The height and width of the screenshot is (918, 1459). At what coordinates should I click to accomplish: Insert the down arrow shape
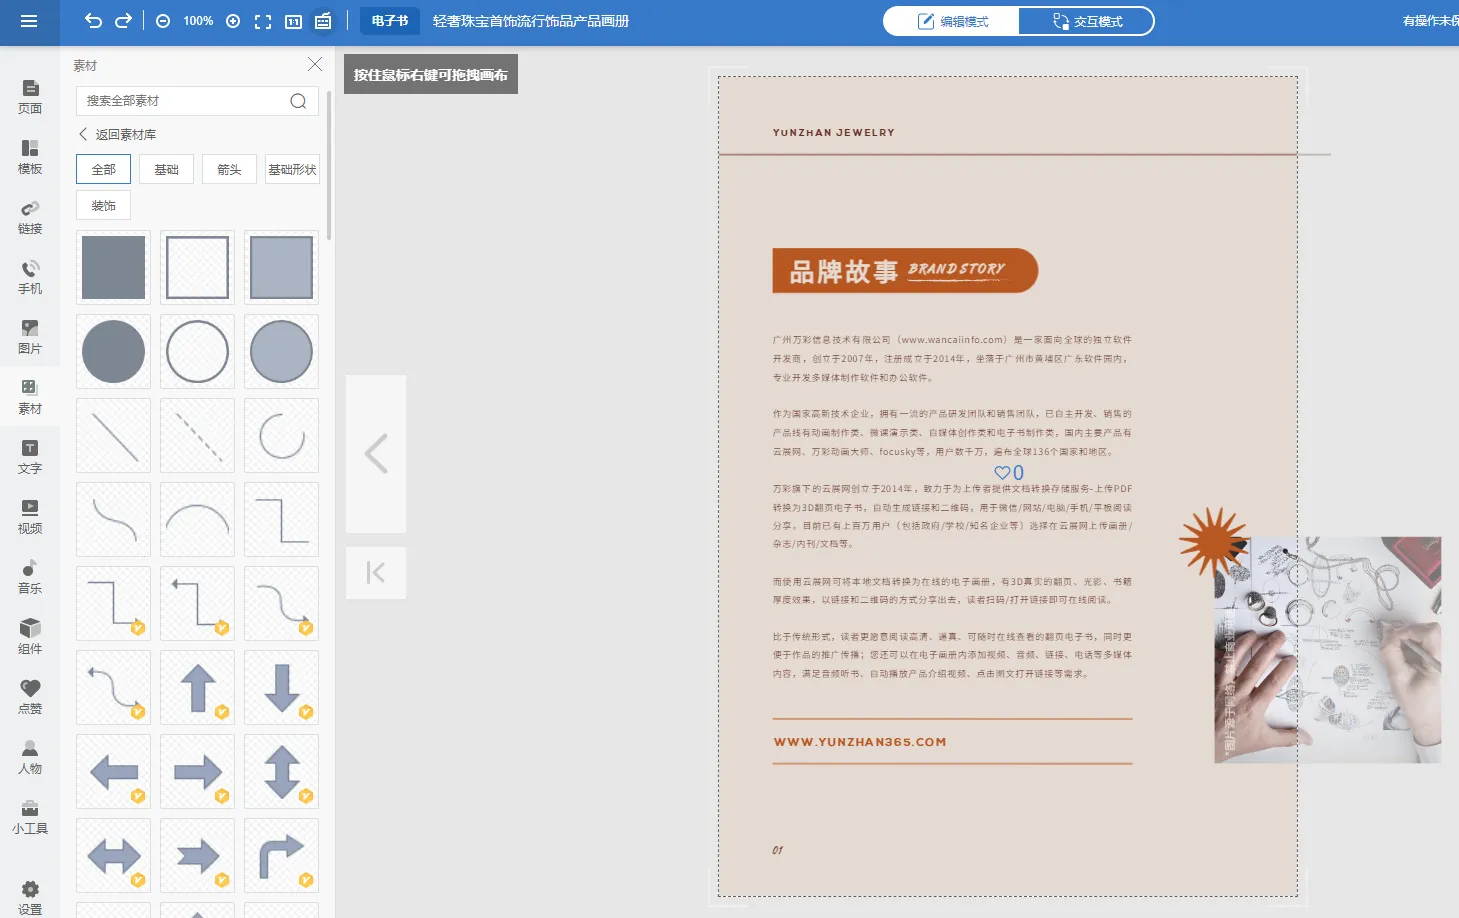point(281,687)
